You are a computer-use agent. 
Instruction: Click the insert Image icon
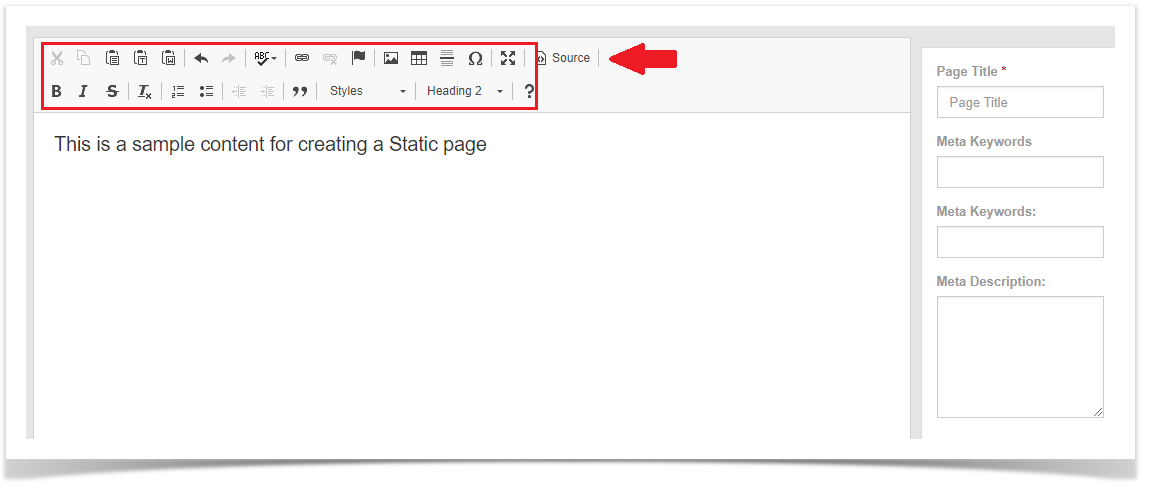click(x=391, y=58)
